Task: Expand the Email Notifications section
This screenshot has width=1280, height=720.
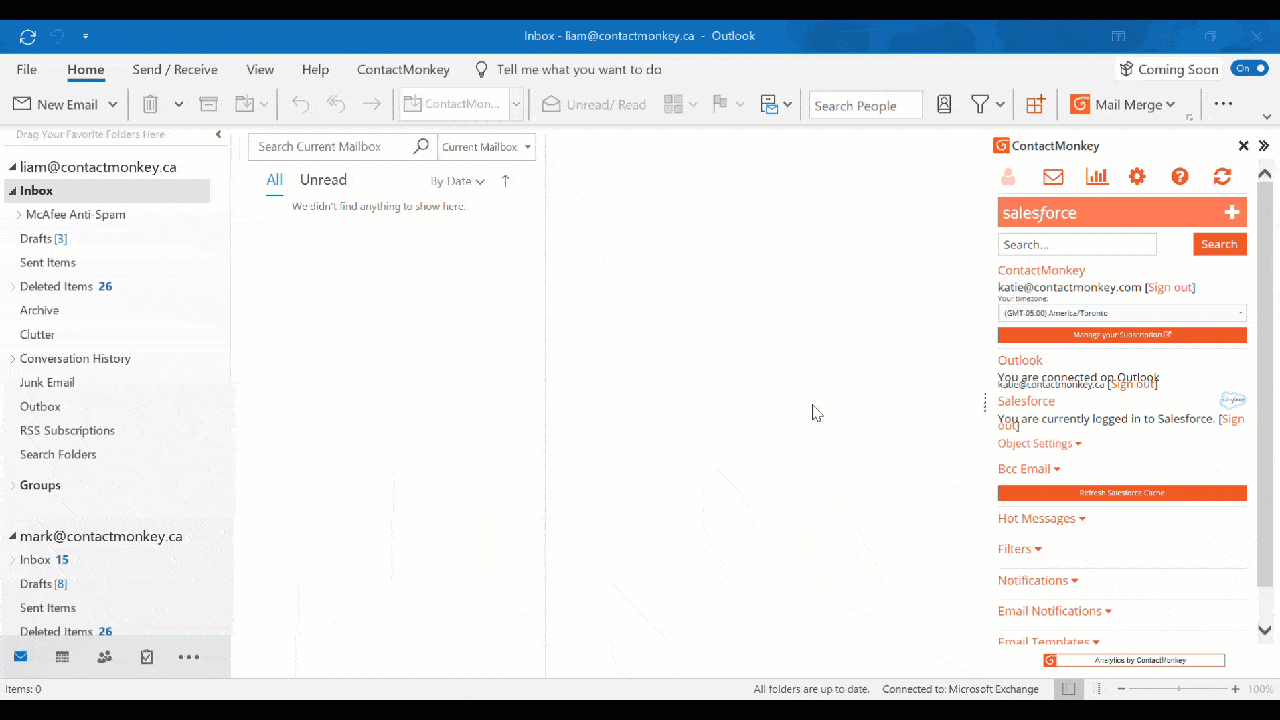Action: click(x=1055, y=611)
